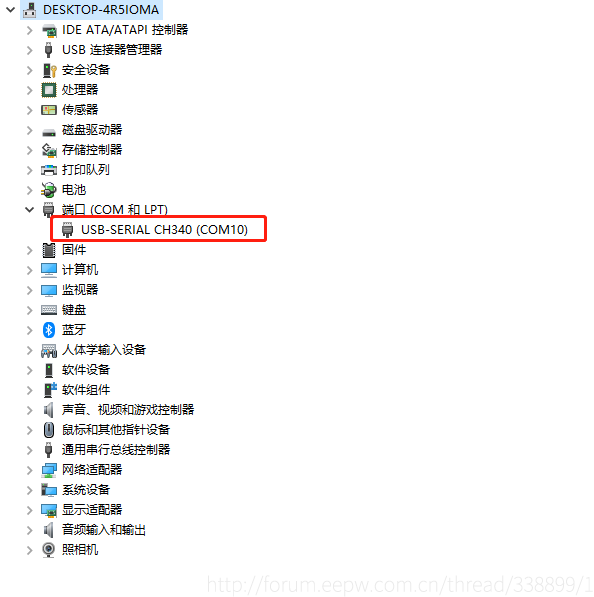This screenshot has height=597, width=594.
Task: Collapse the DESKTOP-4R5IOMA root node
Action: tap(11, 10)
